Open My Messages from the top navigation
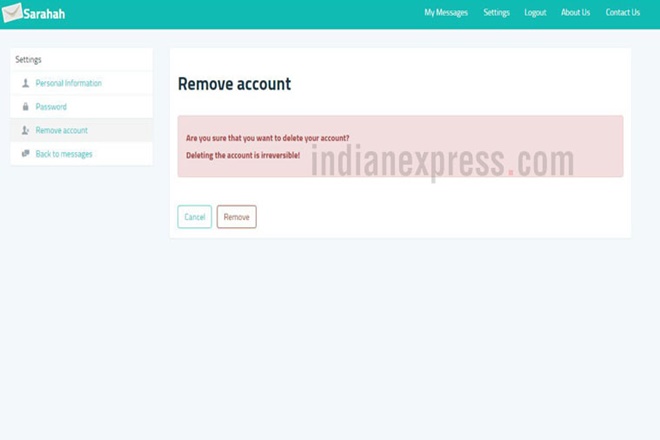660x440 pixels. coord(445,13)
